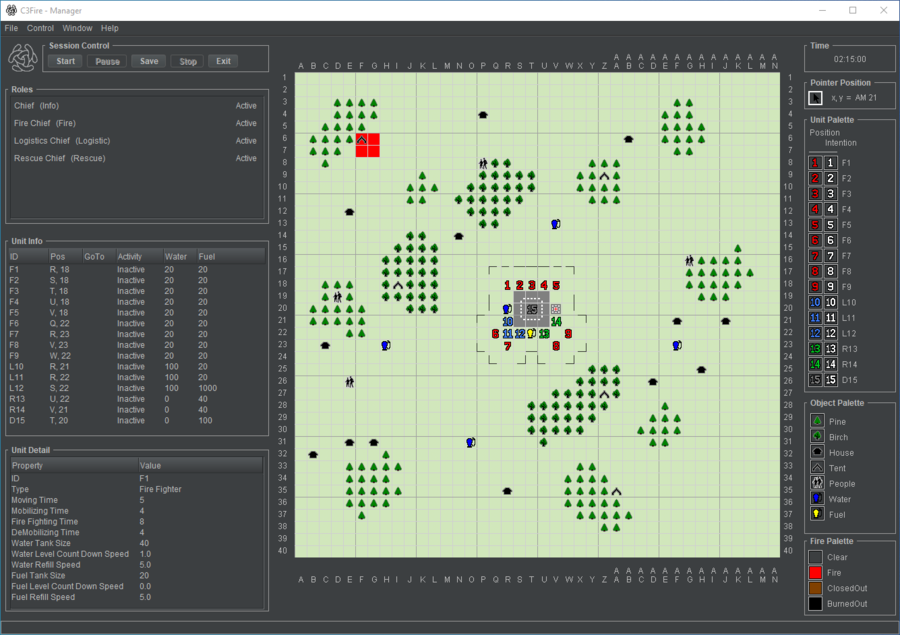Pick the Fire red color swatch
The height and width of the screenshot is (635, 900).
click(x=816, y=573)
